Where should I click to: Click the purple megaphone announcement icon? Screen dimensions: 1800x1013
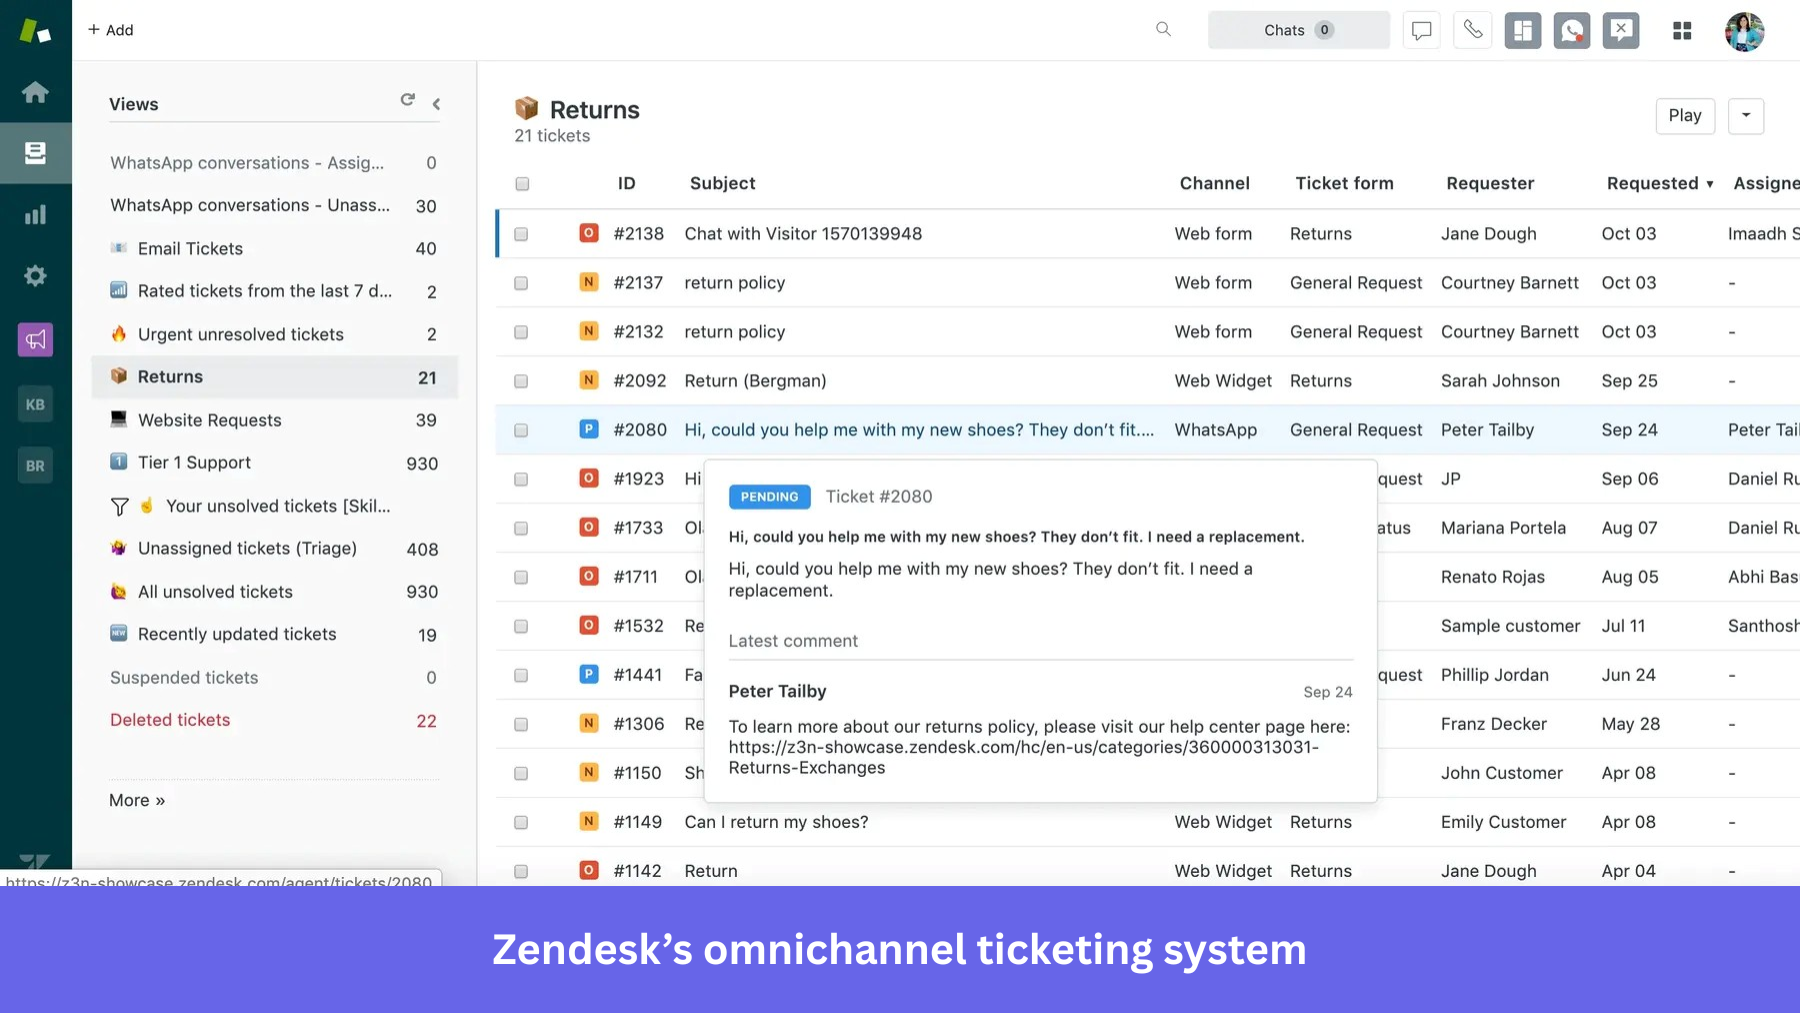(35, 339)
